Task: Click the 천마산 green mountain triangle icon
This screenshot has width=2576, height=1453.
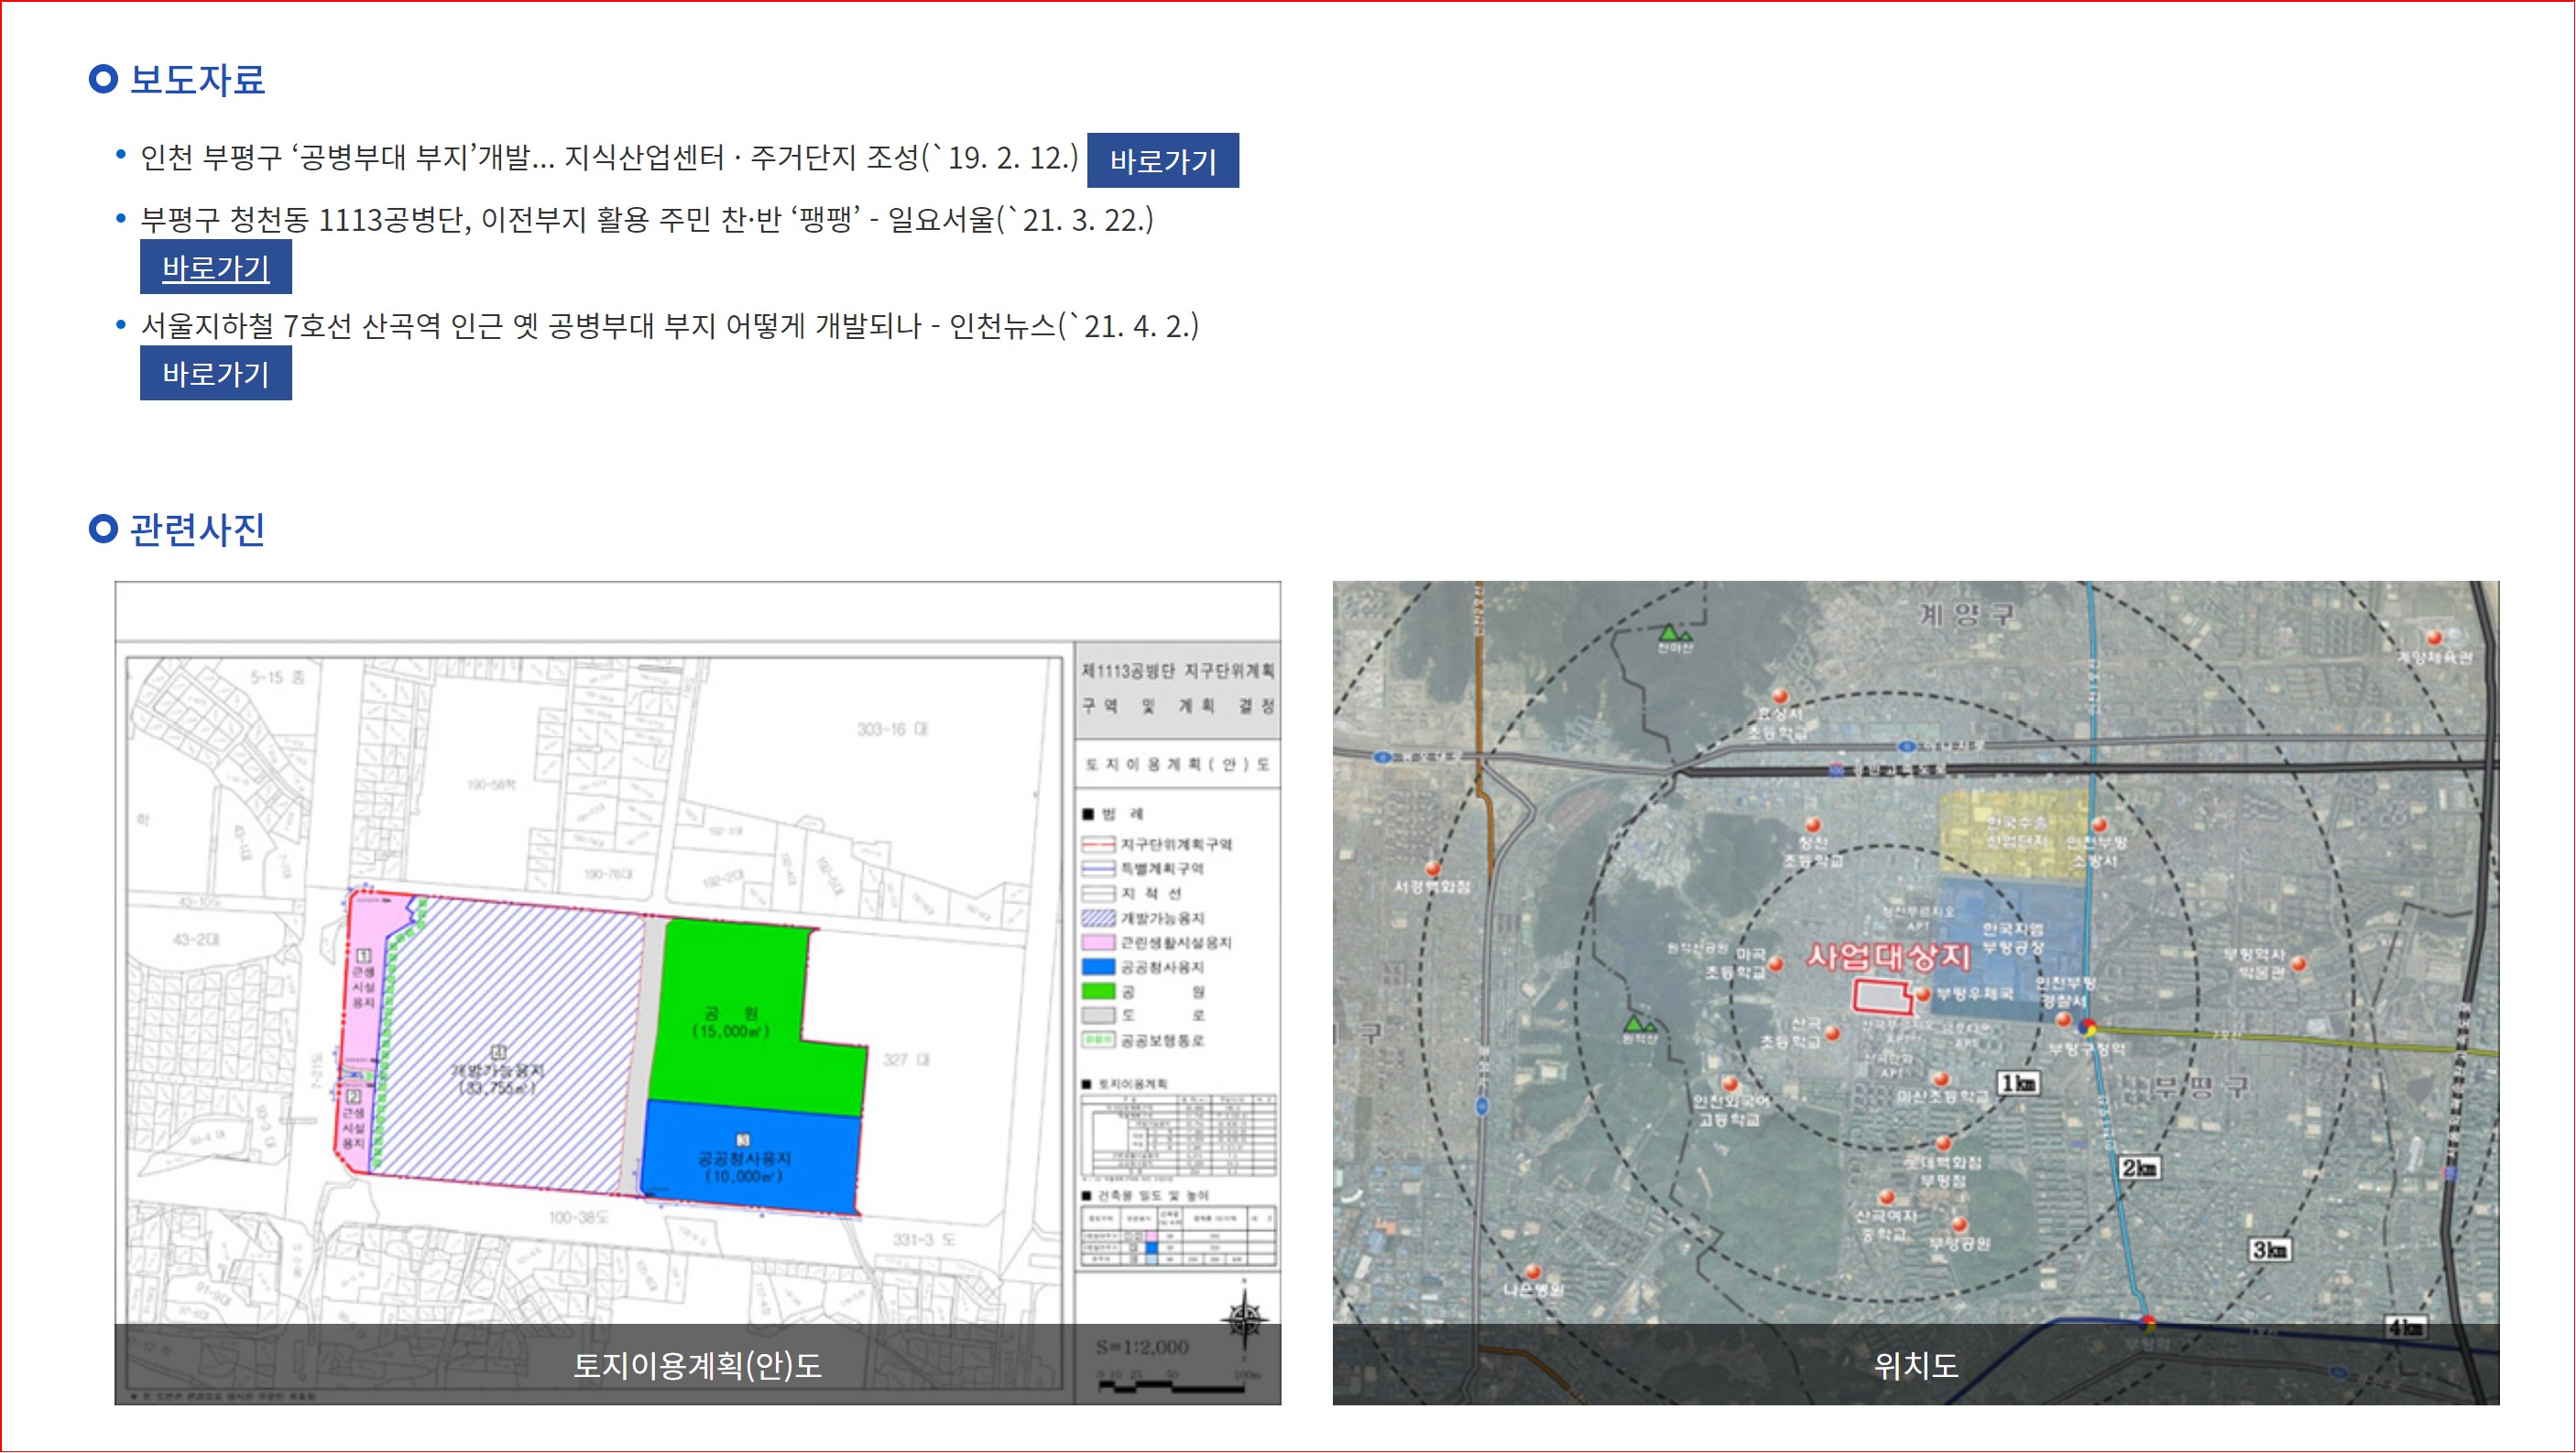Action: 1670,633
